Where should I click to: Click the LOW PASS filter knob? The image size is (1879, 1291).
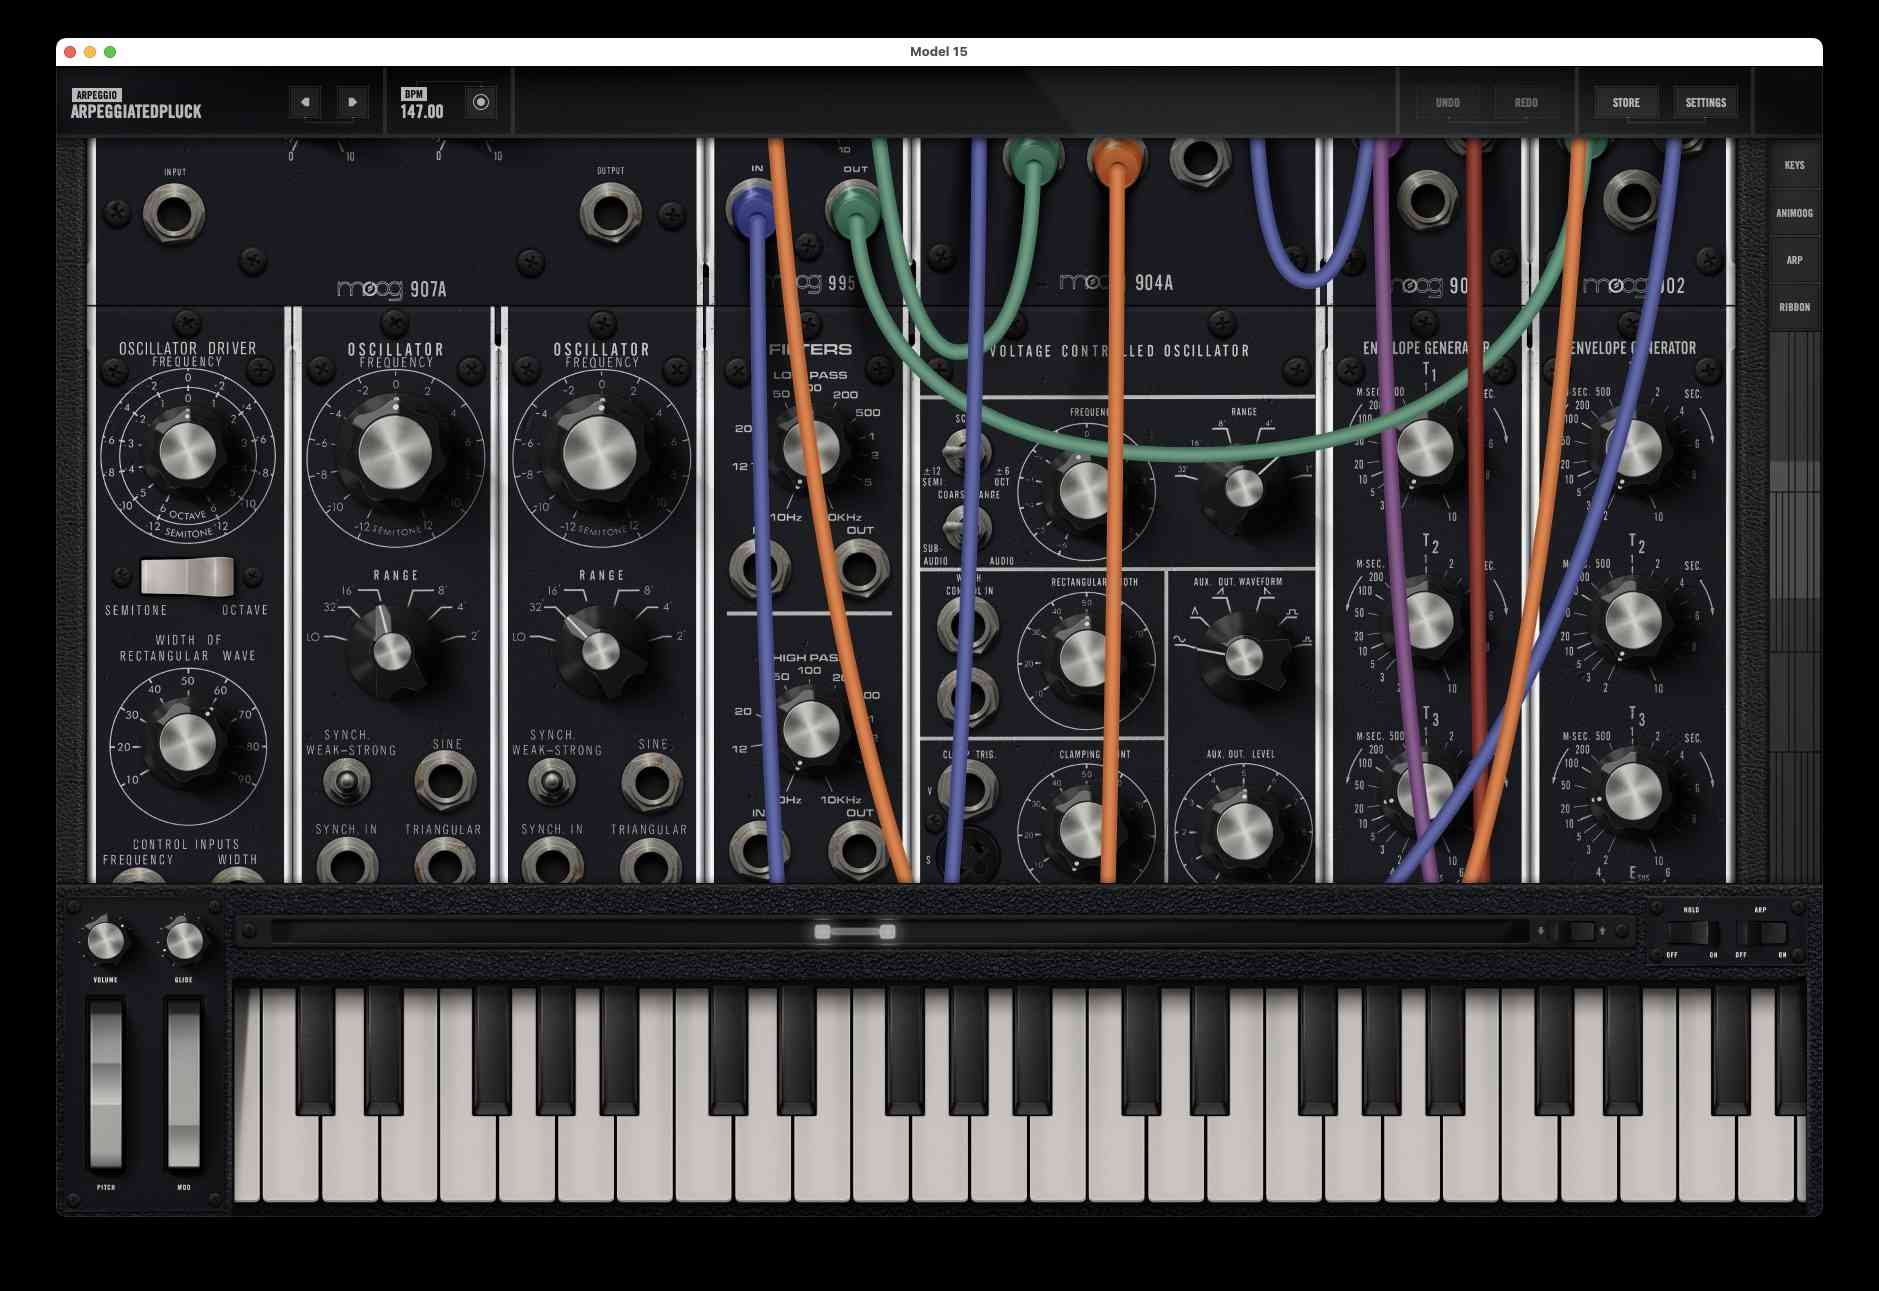pyautogui.click(x=811, y=447)
